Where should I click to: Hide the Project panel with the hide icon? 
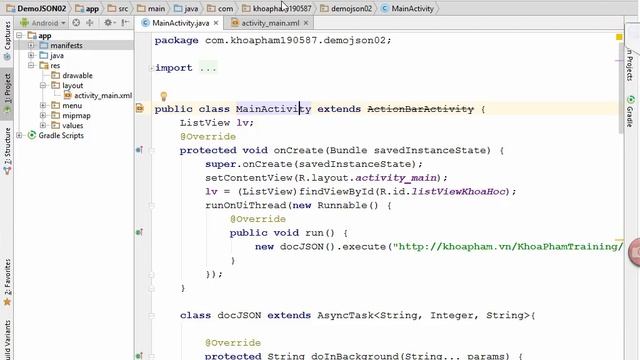(125, 23)
